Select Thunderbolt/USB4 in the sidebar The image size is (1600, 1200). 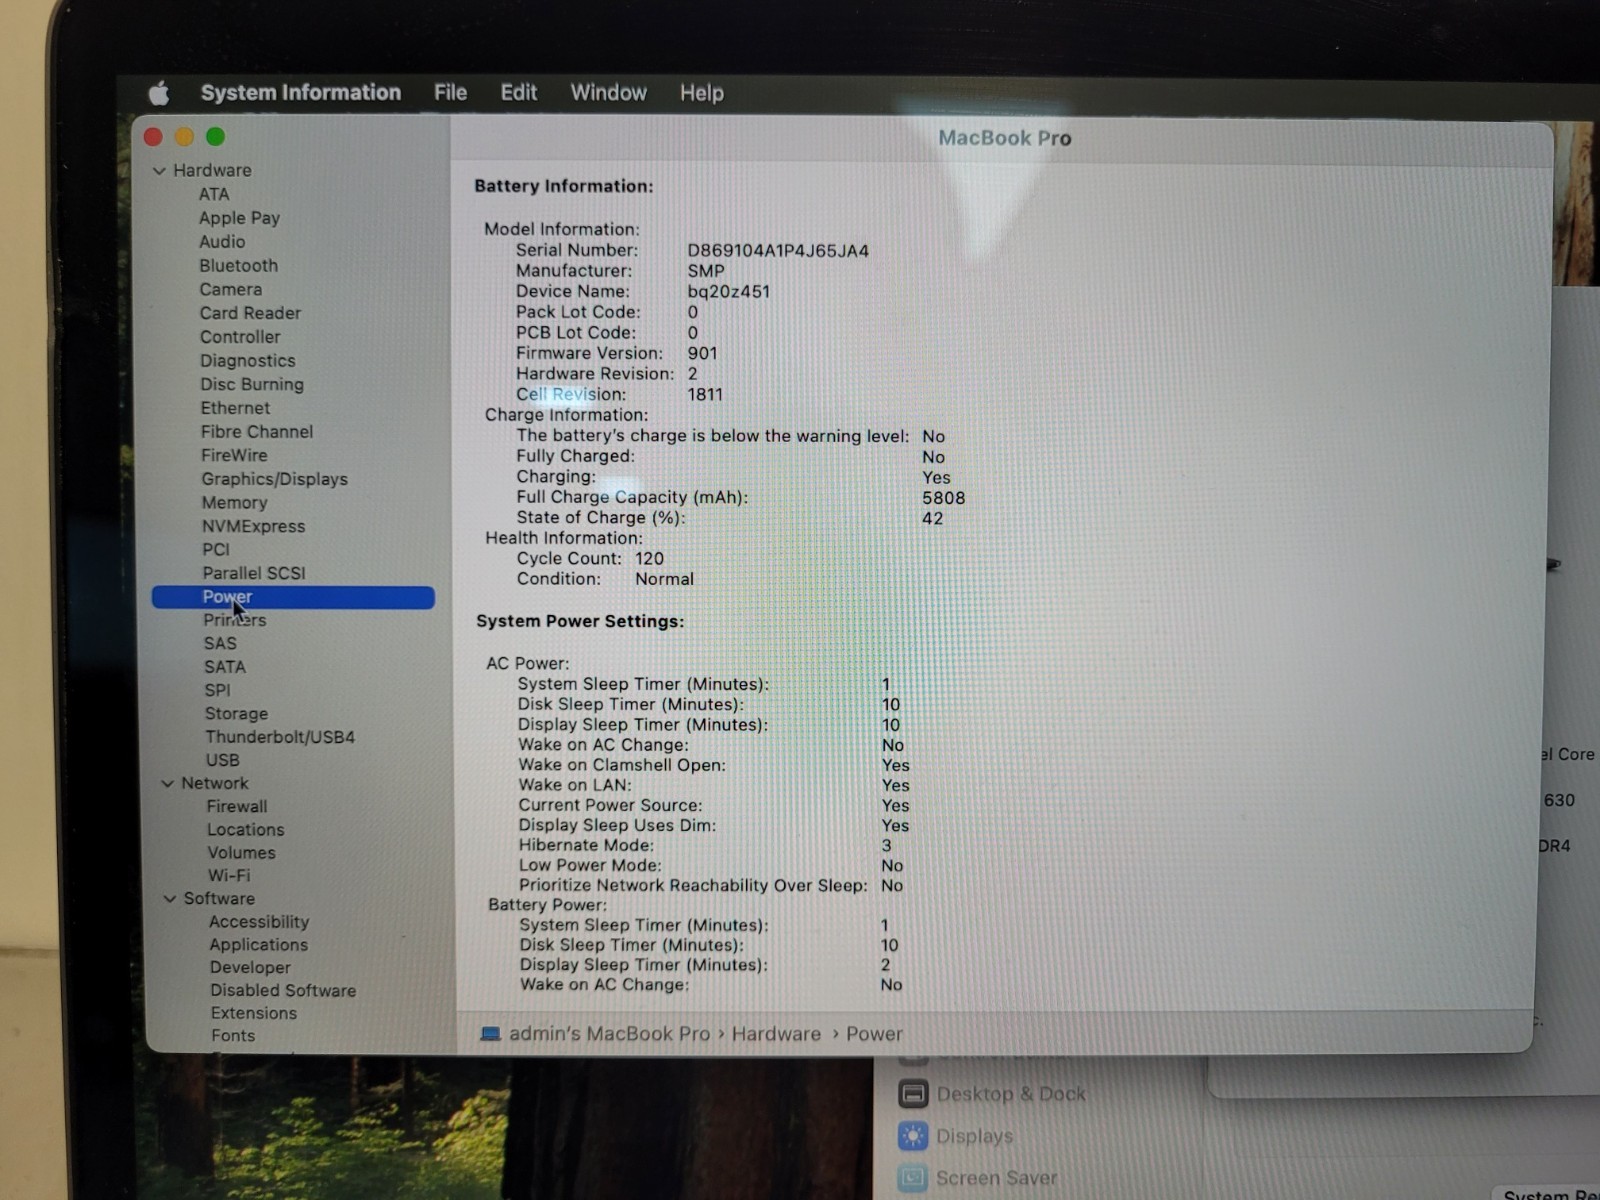(280, 738)
